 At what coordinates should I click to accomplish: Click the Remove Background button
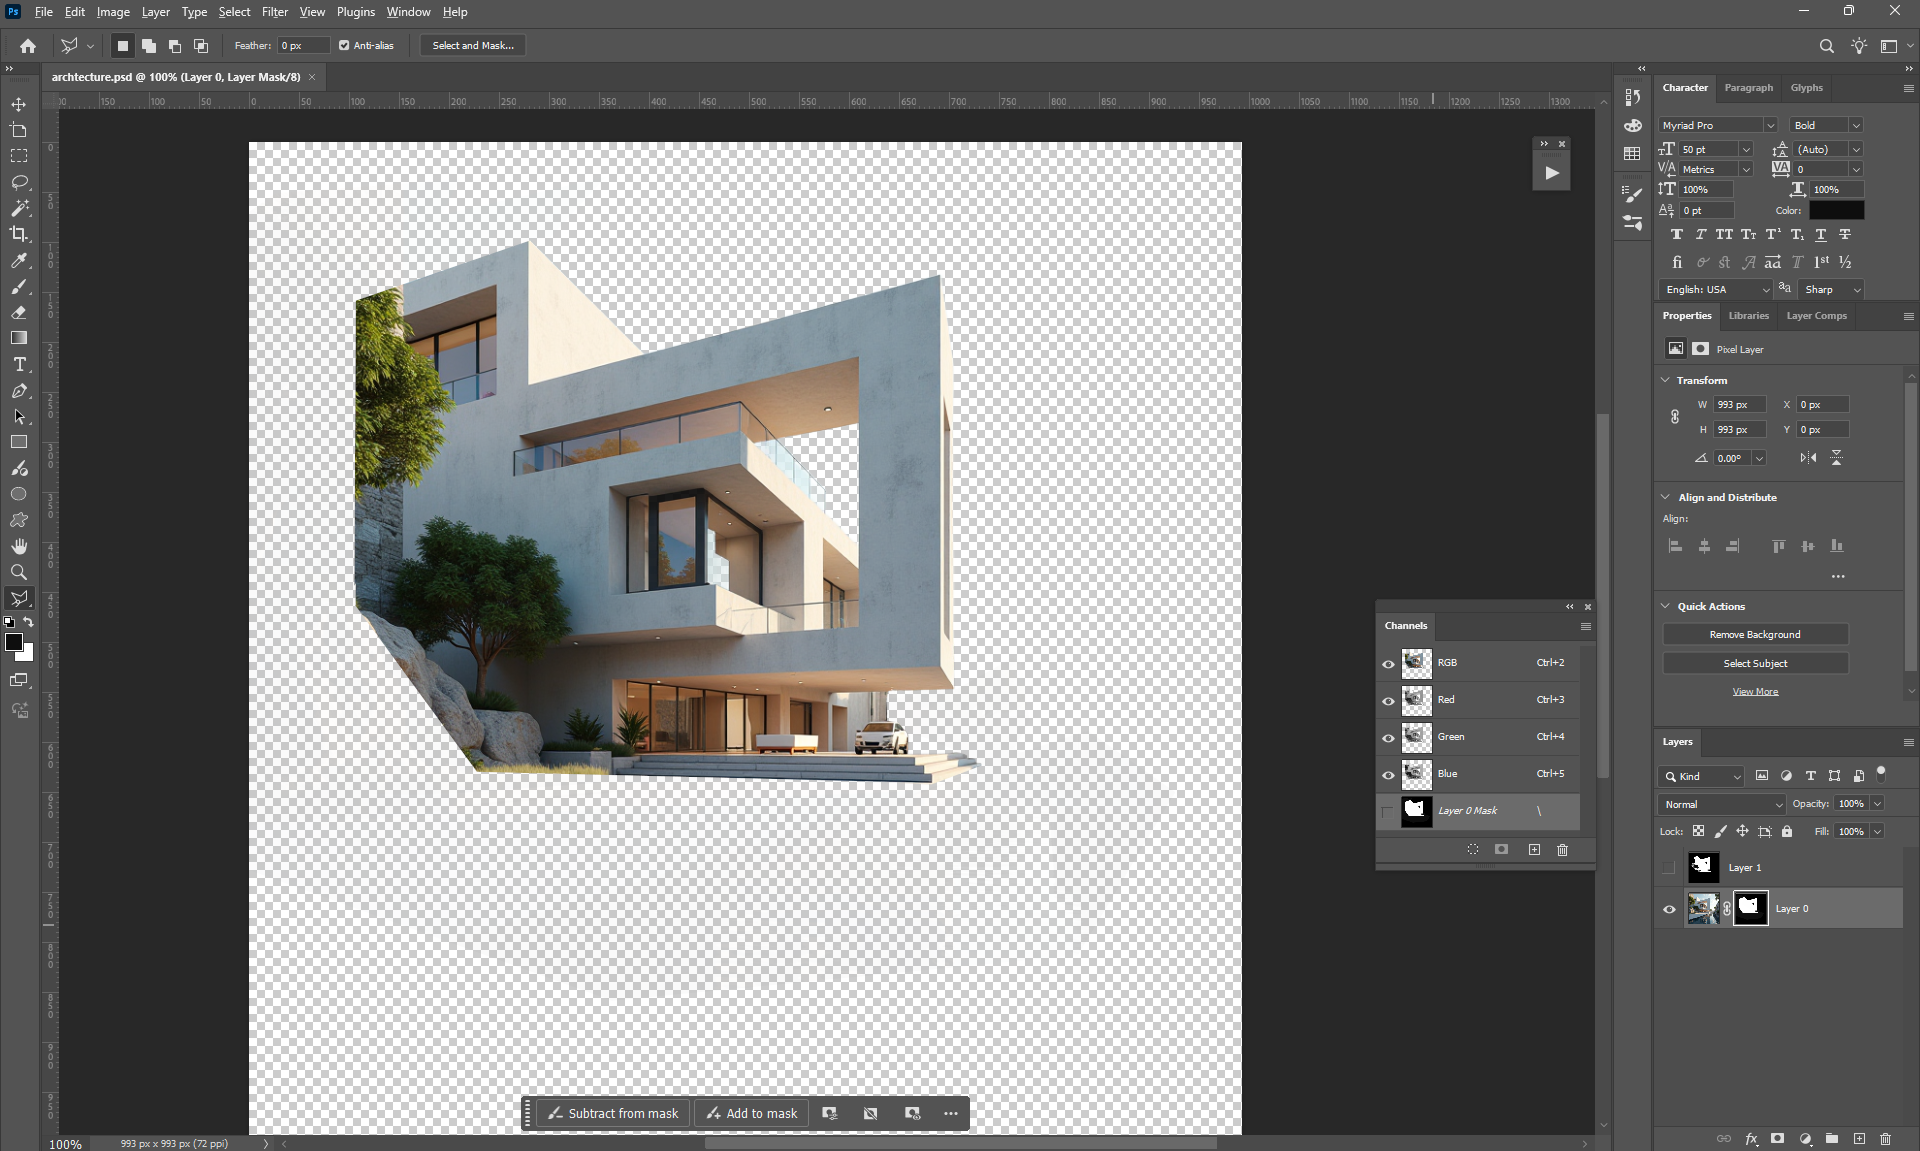[x=1754, y=634]
